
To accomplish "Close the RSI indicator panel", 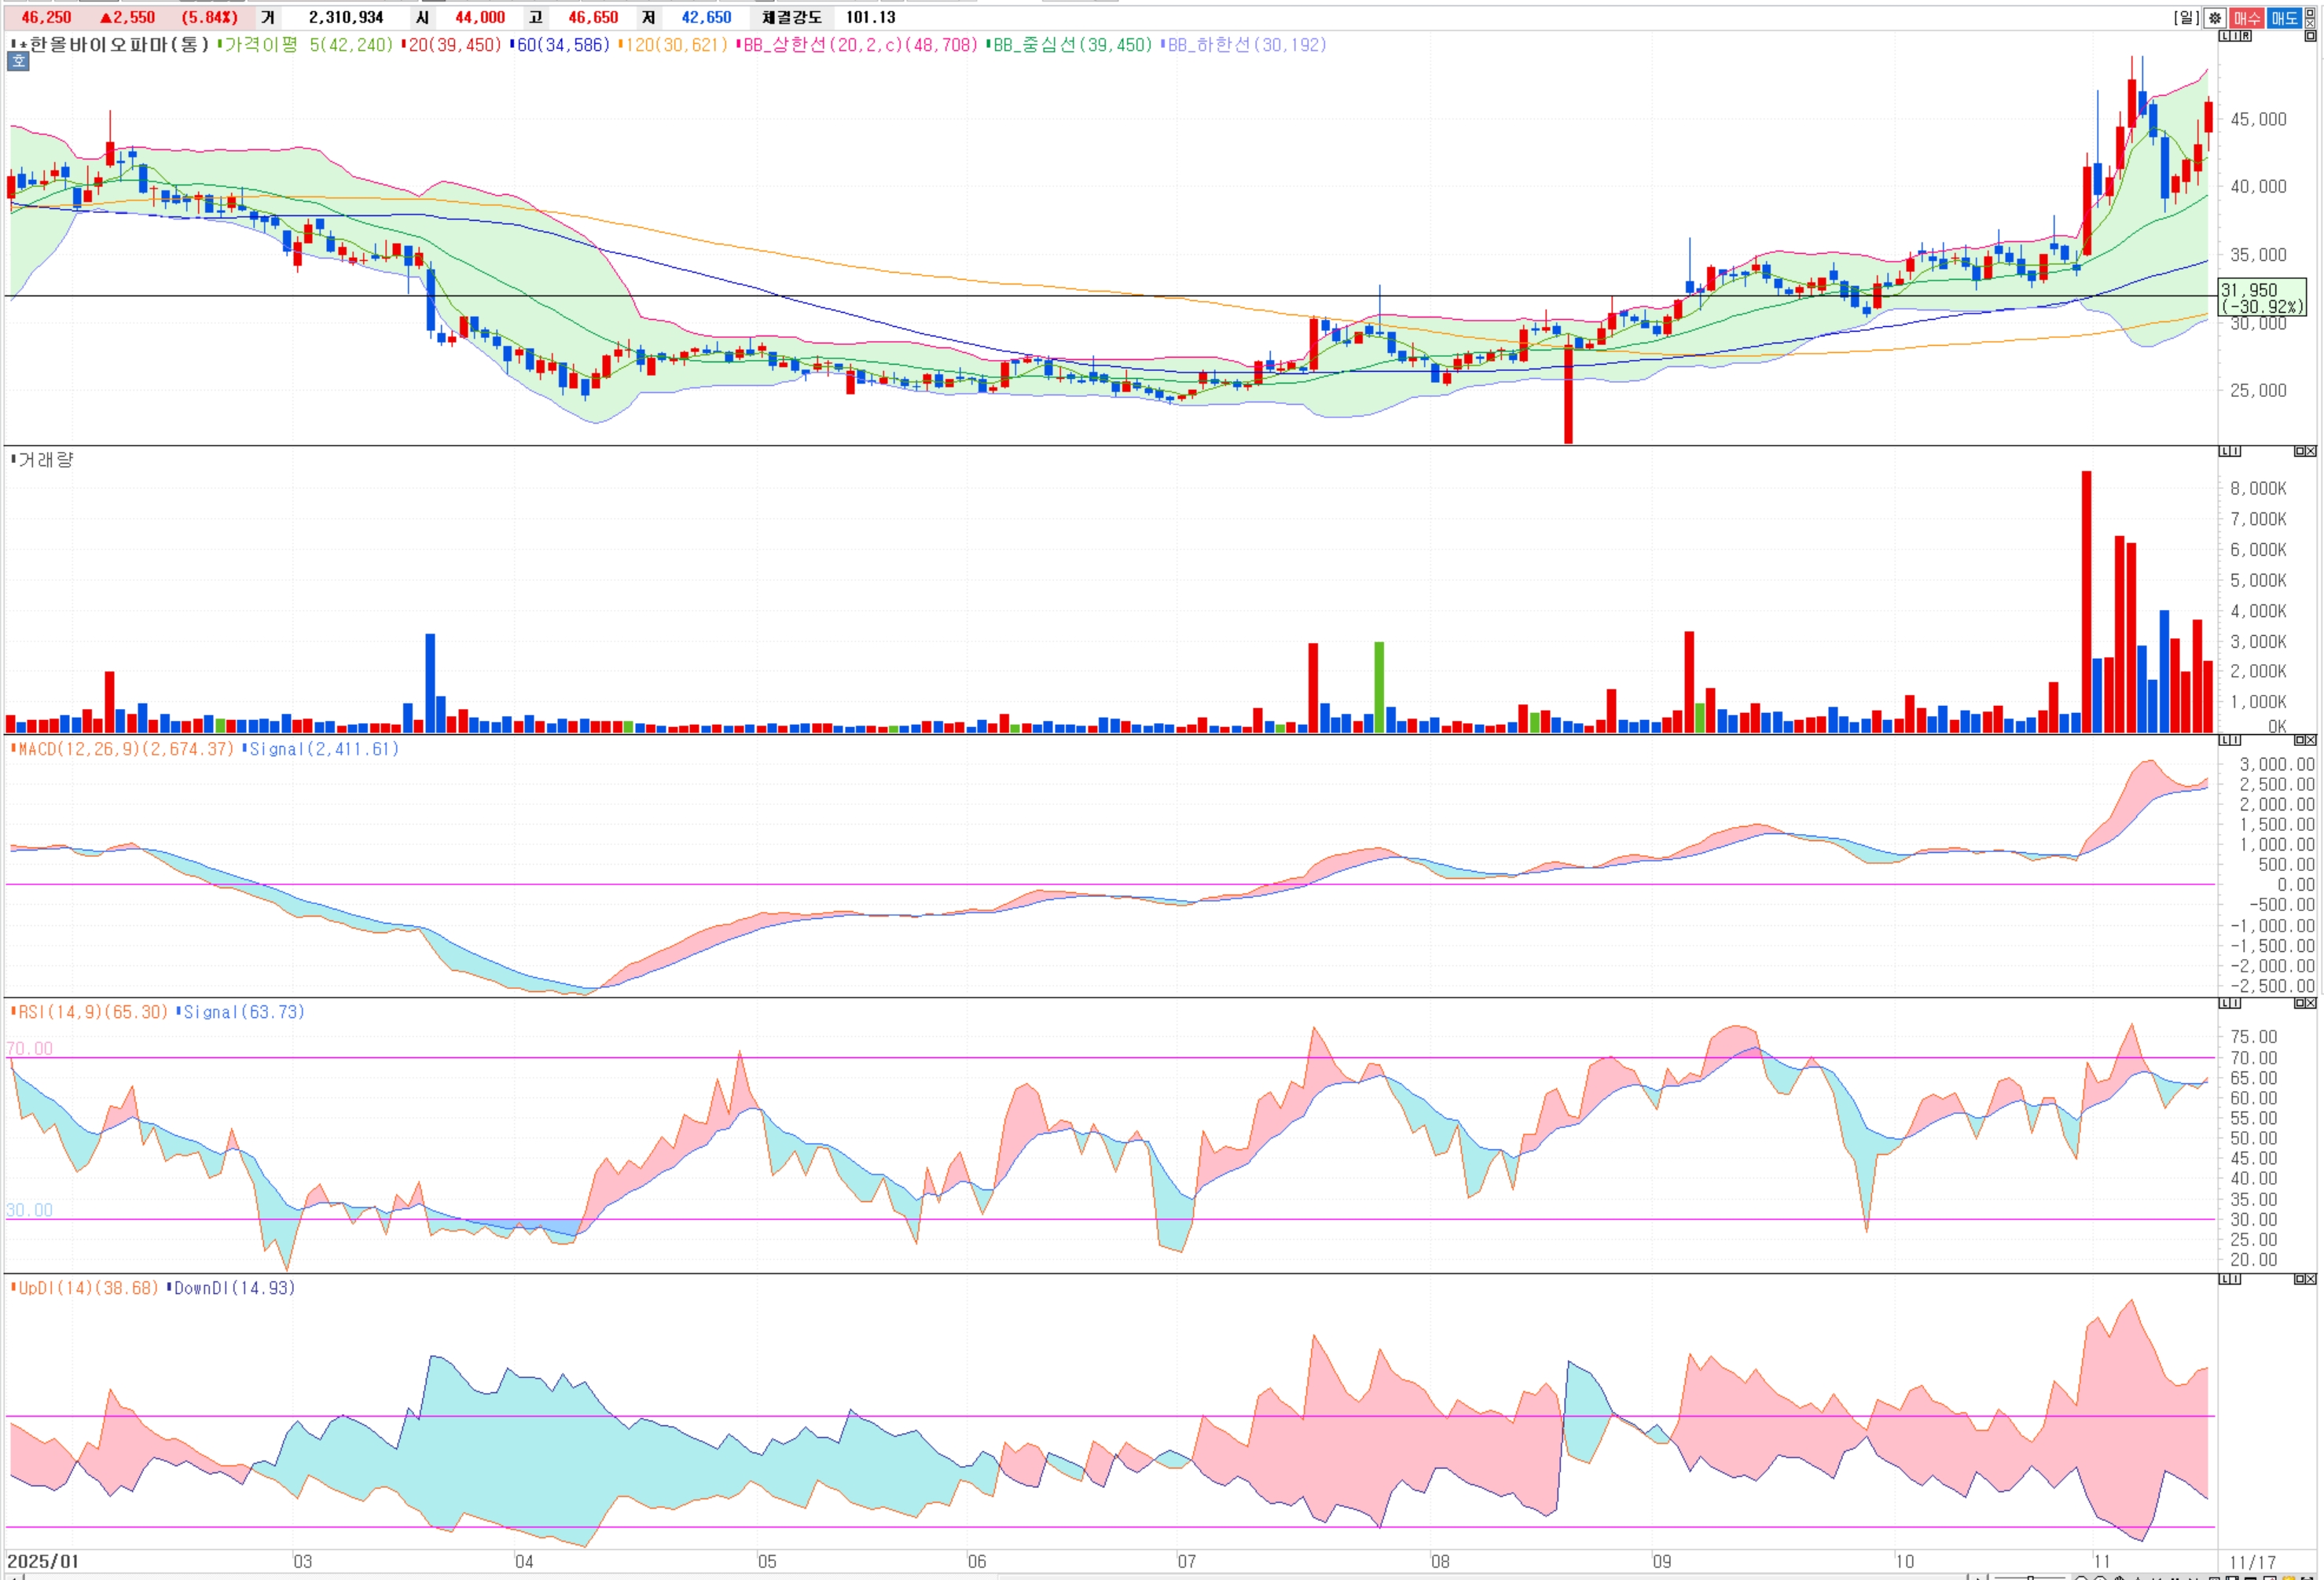I will pos(2311,1003).
